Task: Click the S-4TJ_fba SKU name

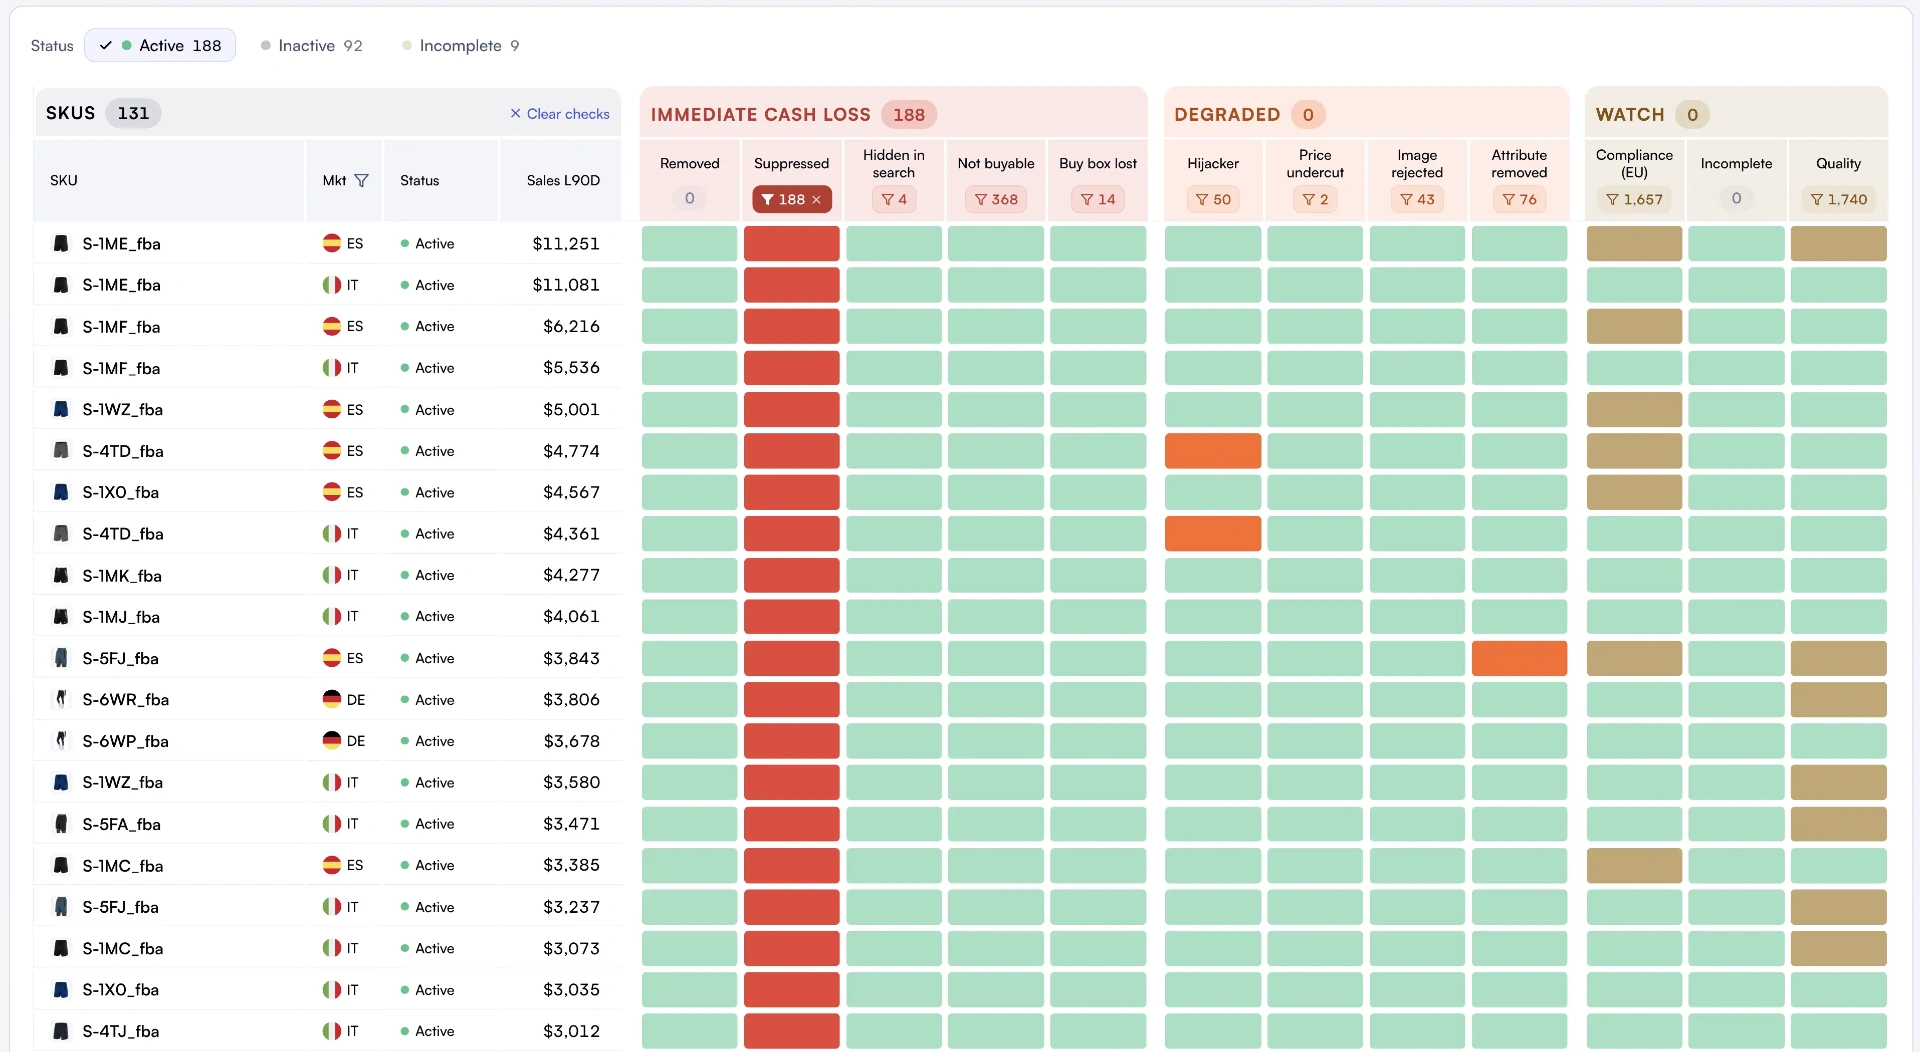Action: tap(120, 1031)
